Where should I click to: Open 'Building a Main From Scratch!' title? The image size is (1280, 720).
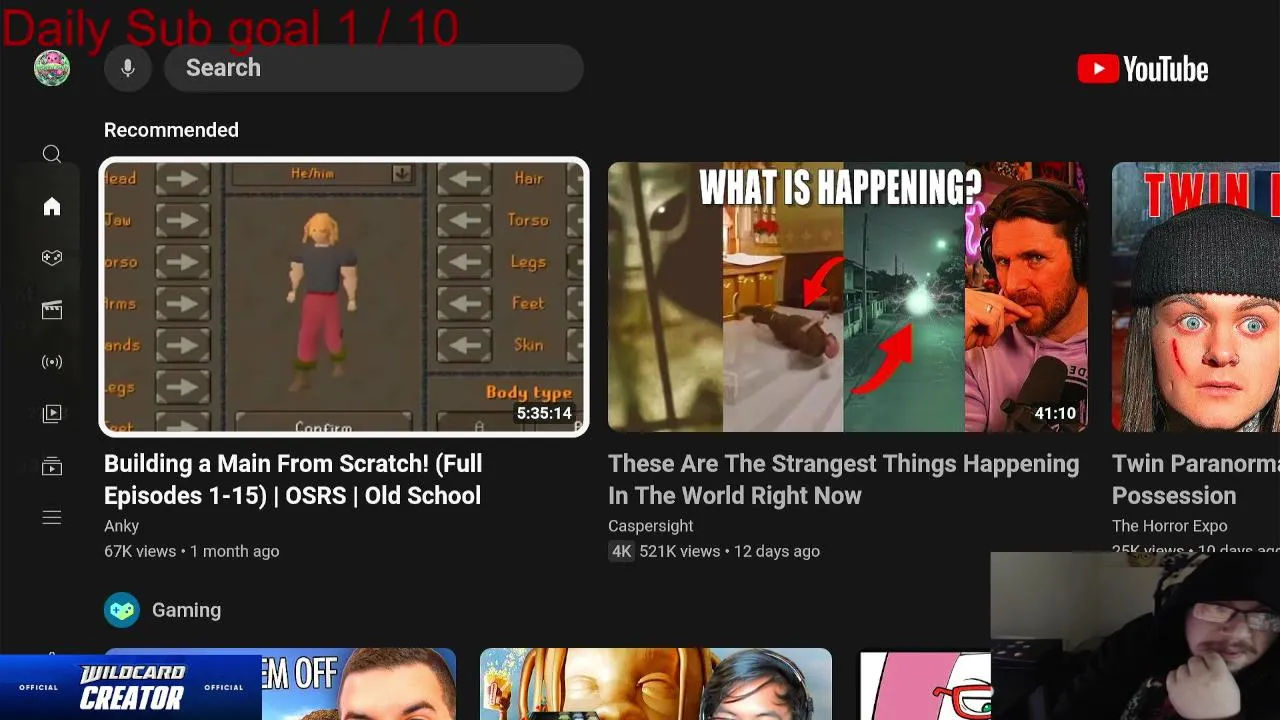(293, 480)
